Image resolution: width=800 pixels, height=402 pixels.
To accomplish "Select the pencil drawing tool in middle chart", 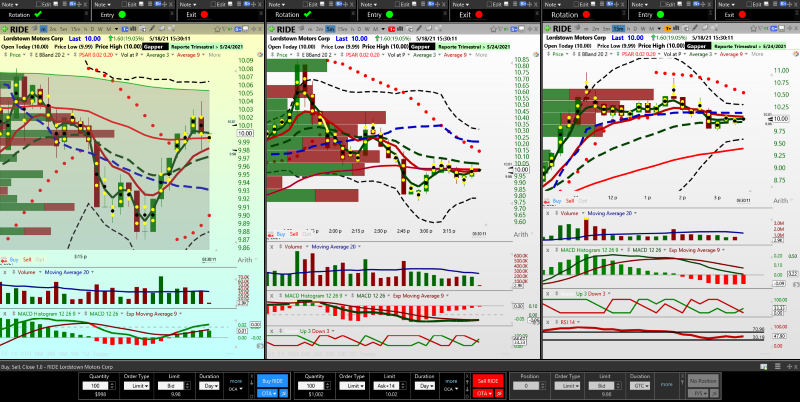I will pos(419,29).
